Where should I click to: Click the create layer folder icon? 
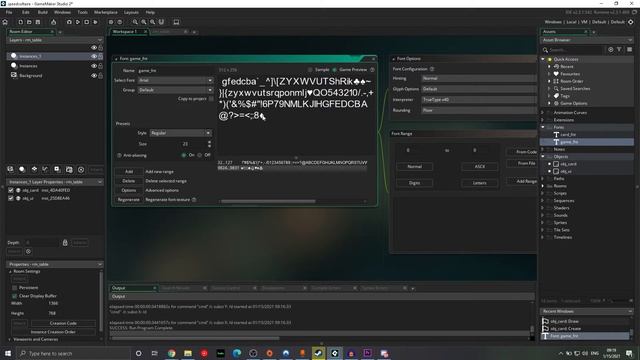click(69, 169)
